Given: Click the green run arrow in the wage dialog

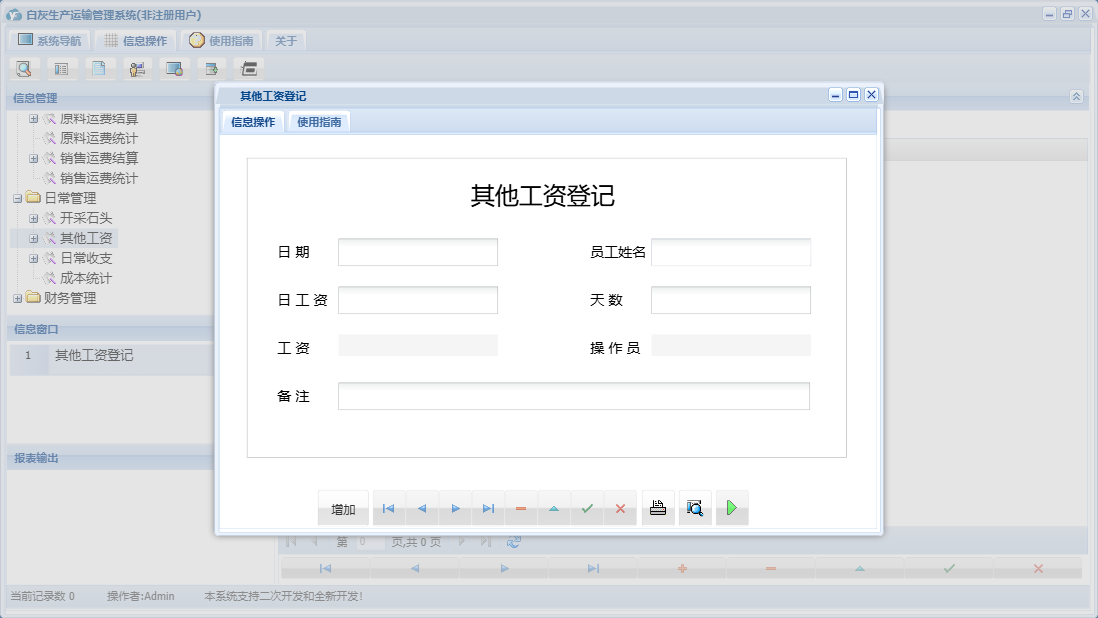Looking at the screenshot, I should click(732, 507).
